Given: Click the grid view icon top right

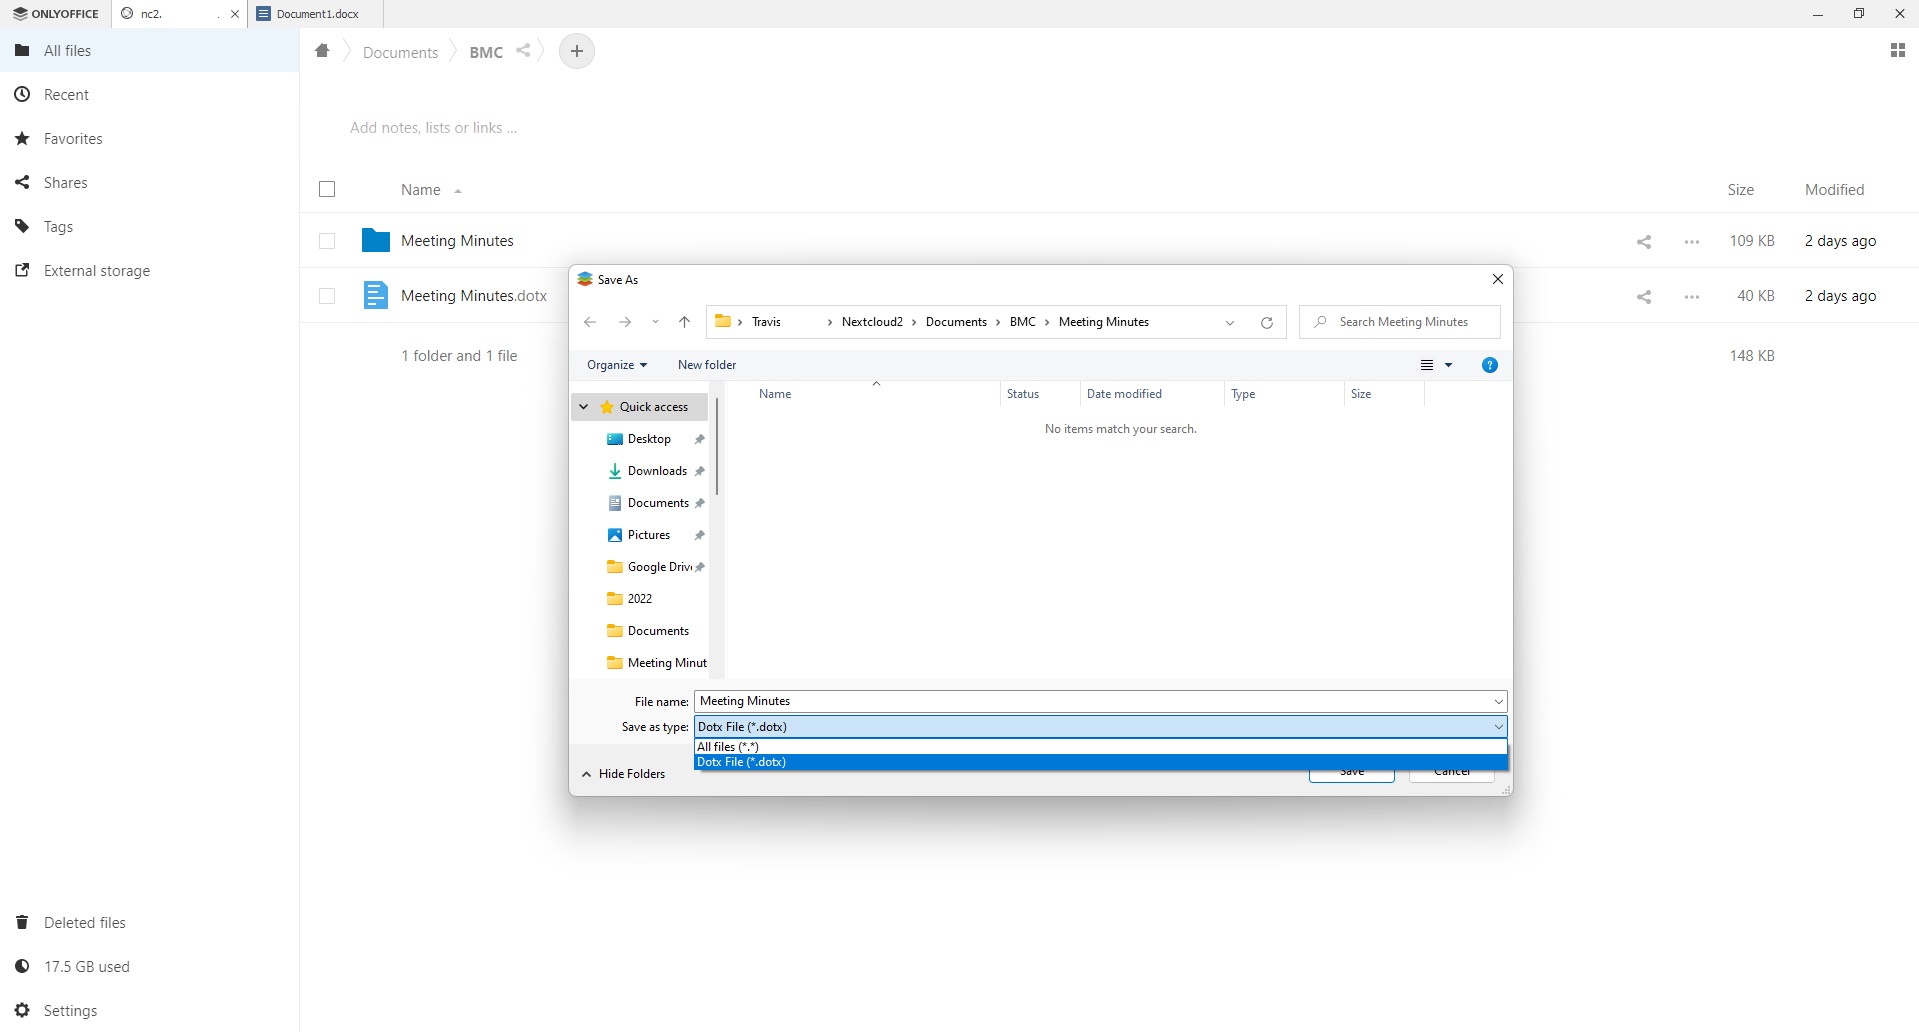Looking at the screenshot, I should 1897,50.
